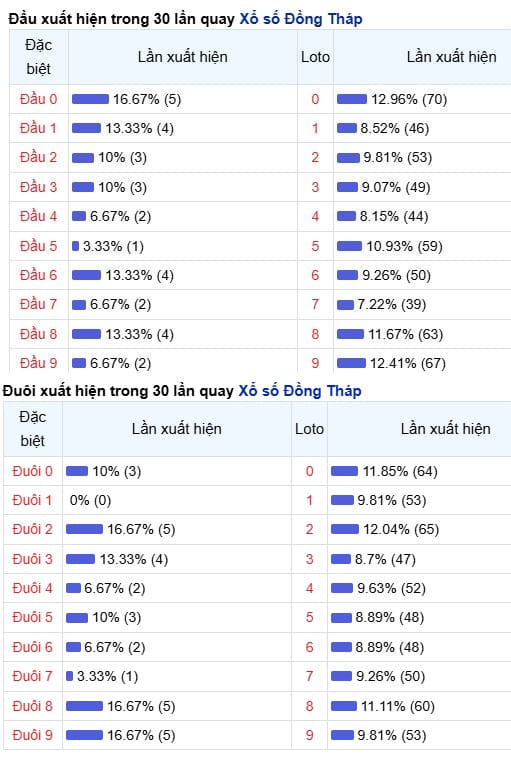Click the 0% (0) value for Đuôi 1
This screenshot has width=511, height=758.
point(90,500)
